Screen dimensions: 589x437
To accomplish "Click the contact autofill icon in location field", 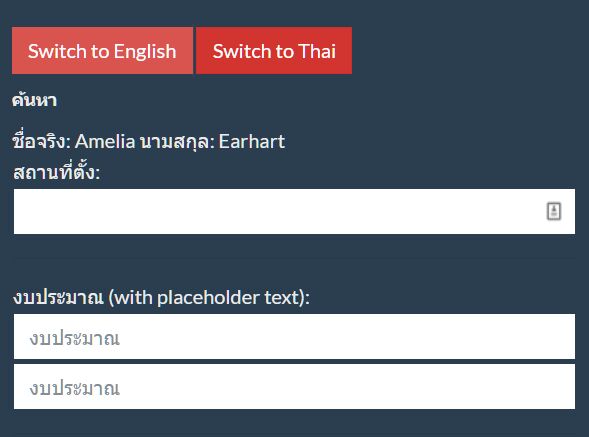I will click(x=553, y=211).
